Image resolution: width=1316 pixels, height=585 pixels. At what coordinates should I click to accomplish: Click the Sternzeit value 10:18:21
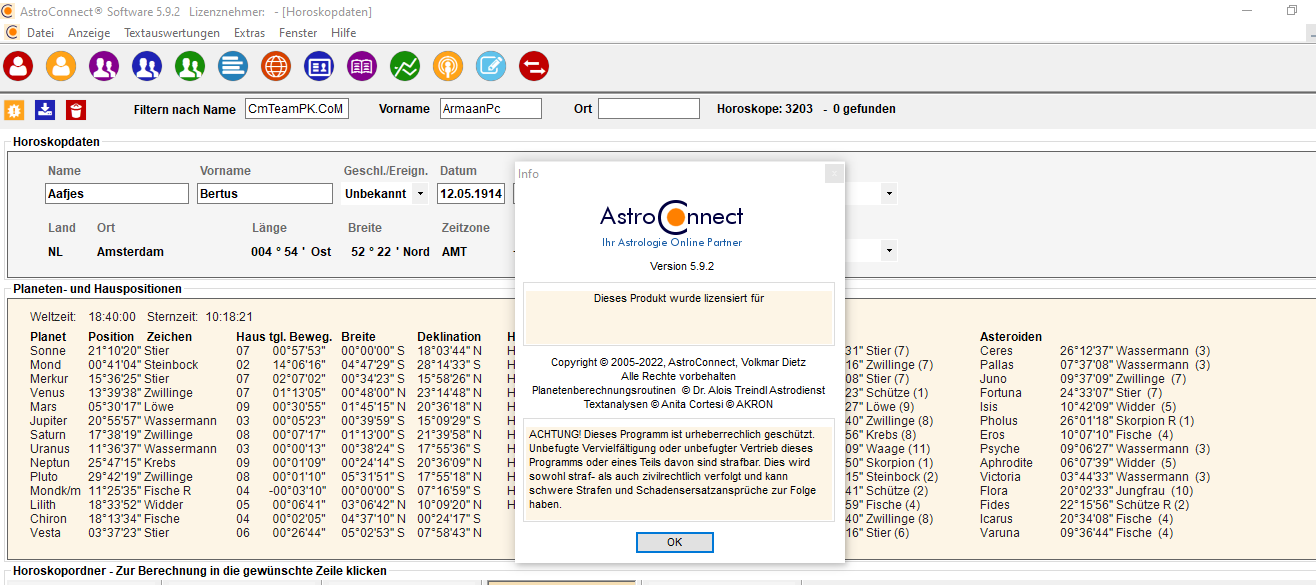point(229,316)
